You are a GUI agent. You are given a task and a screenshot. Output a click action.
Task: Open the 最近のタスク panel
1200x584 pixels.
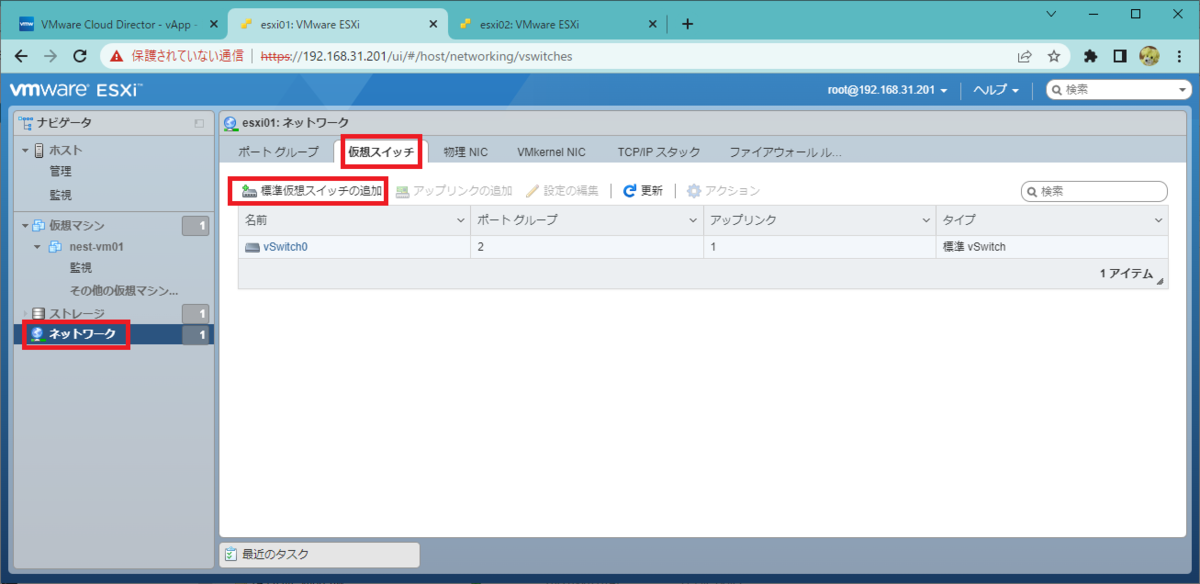coord(320,554)
